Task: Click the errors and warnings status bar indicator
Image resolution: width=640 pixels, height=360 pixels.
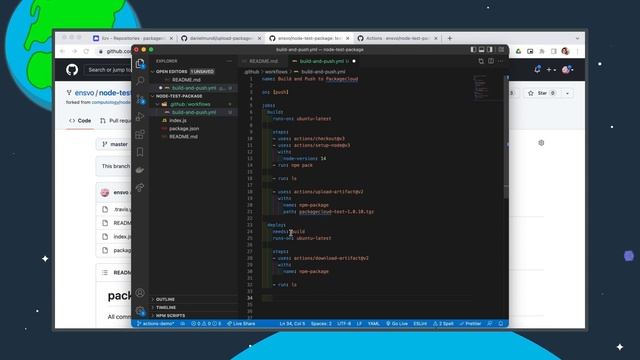Action: 206,324
